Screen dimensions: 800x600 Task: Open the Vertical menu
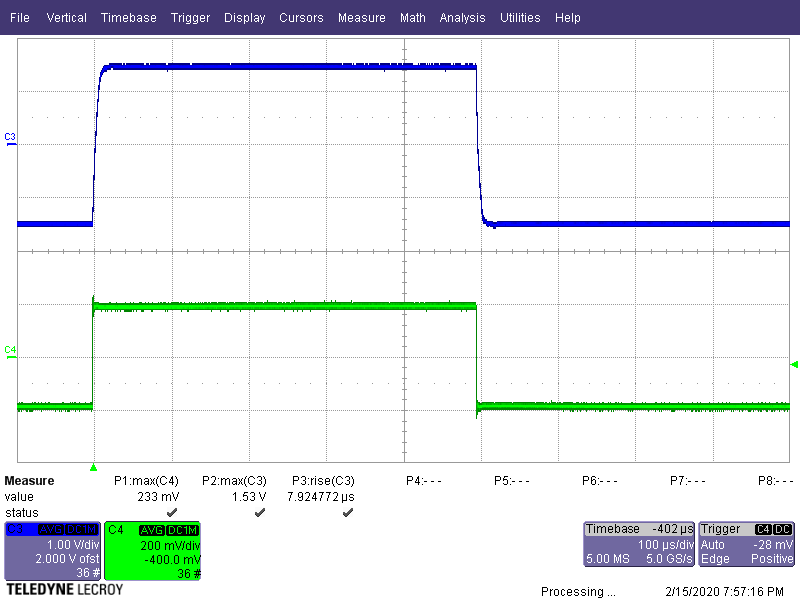(66, 18)
